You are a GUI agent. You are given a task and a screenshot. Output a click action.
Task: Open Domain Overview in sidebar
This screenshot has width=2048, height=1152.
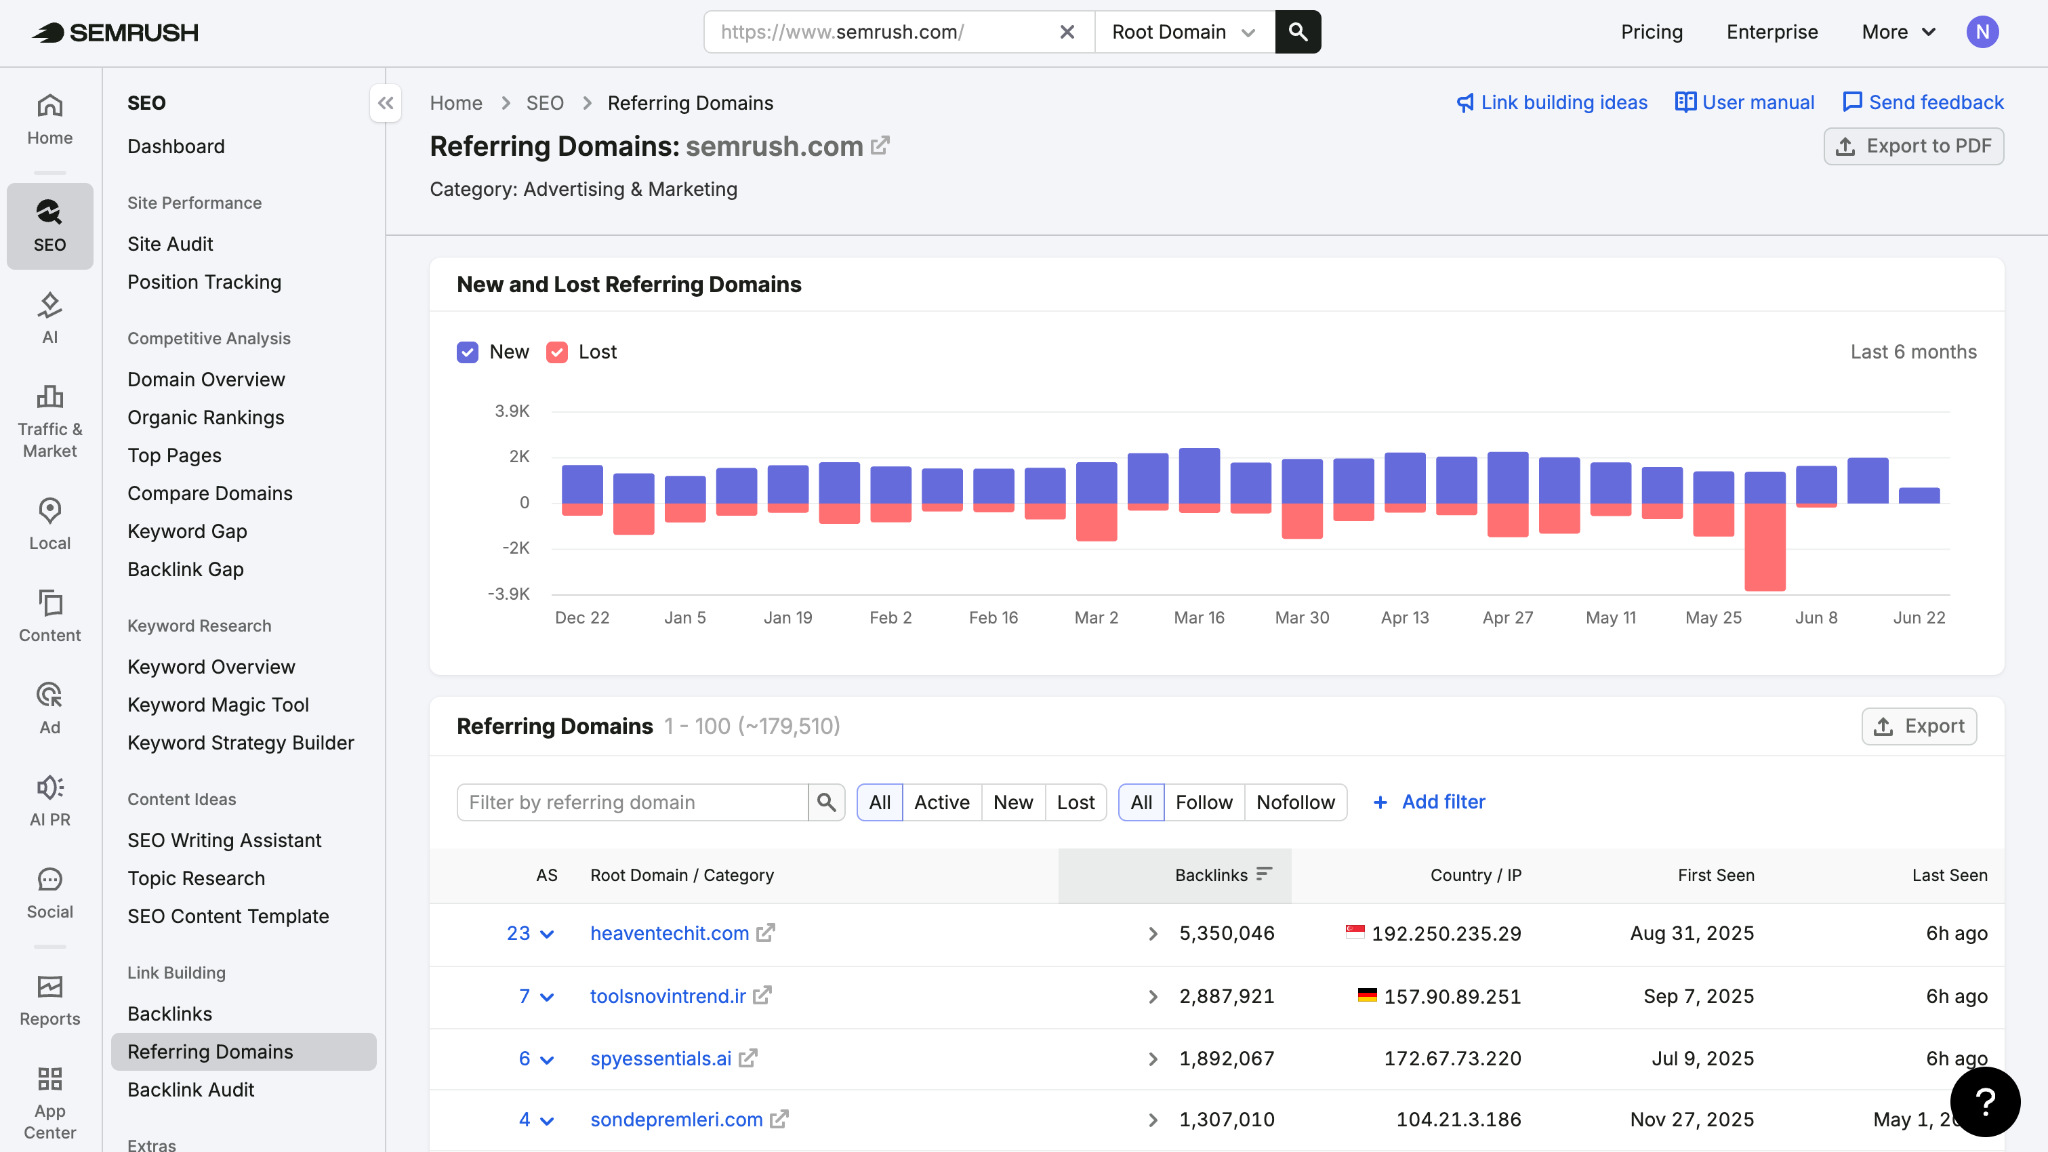pyautogui.click(x=207, y=379)
